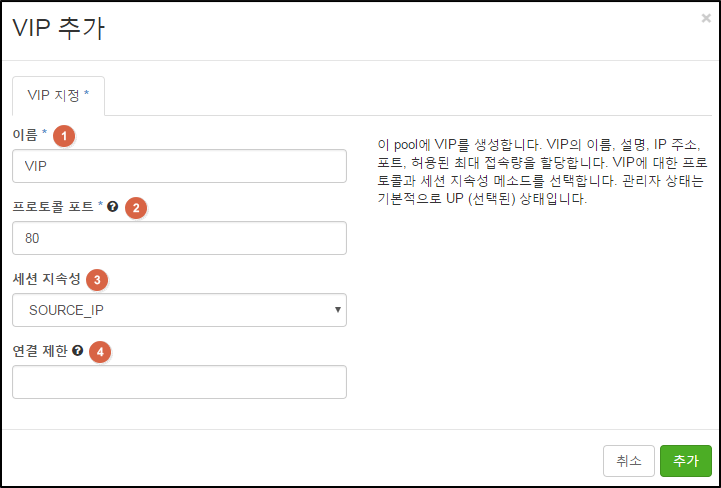Viewport: 721px width, 488px height.
Task: Click the green 추가 button
Action: tap(686, 460)
